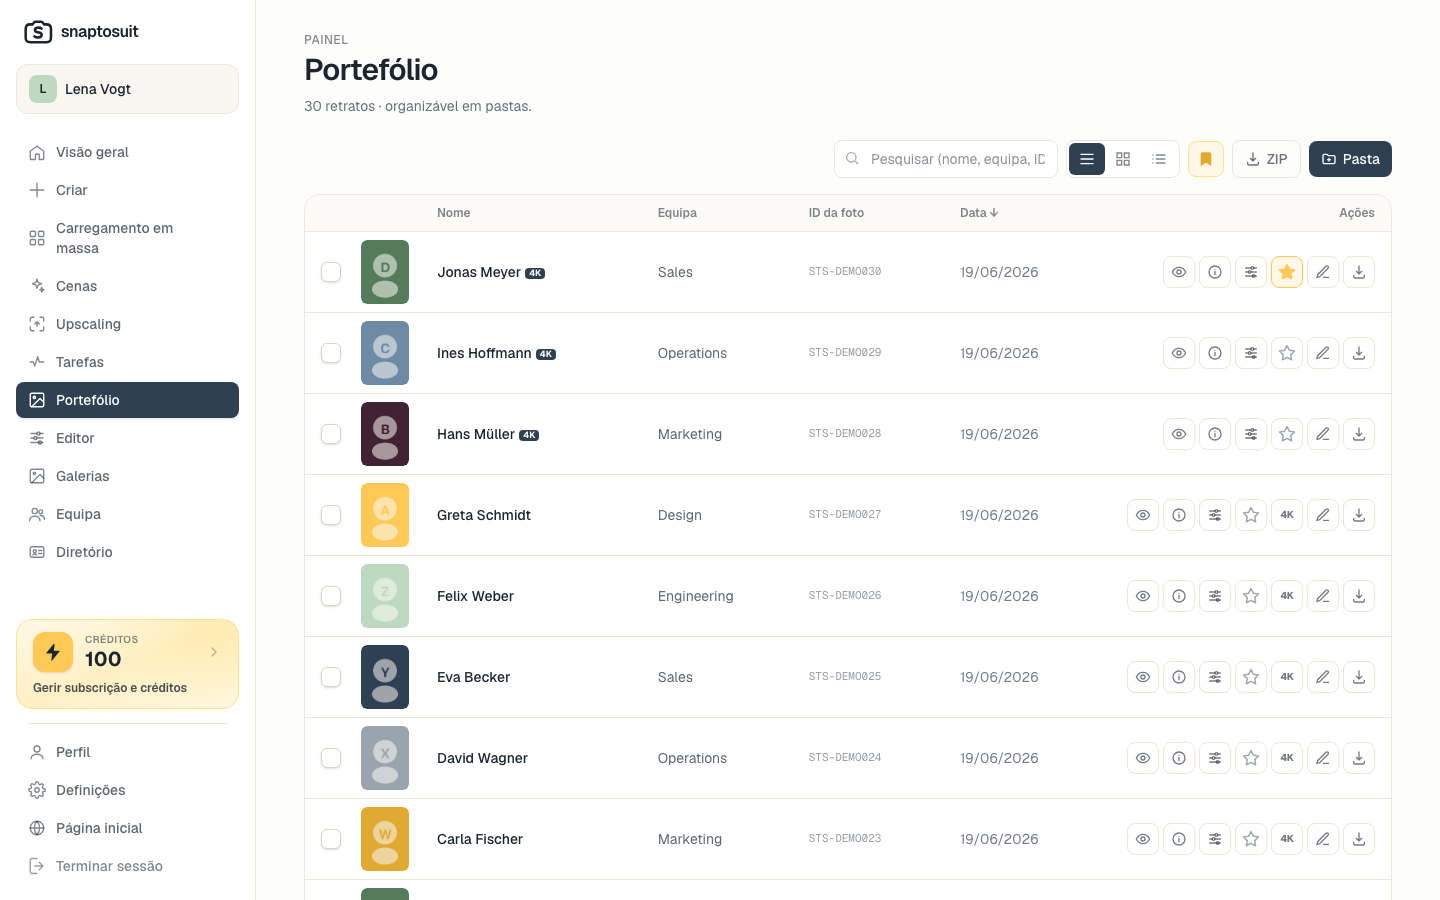Select the Ines Hoffmann row checkbox
Screen dimensions: 1440x900
pos(331,353)
